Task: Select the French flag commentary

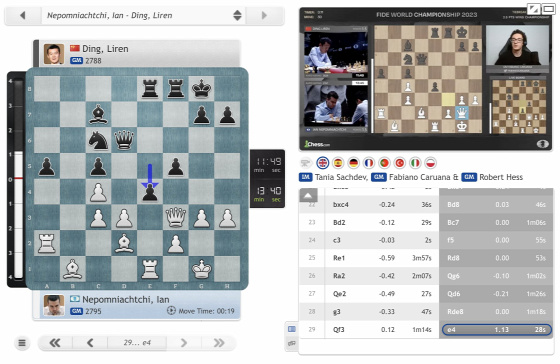Action: 369,163
